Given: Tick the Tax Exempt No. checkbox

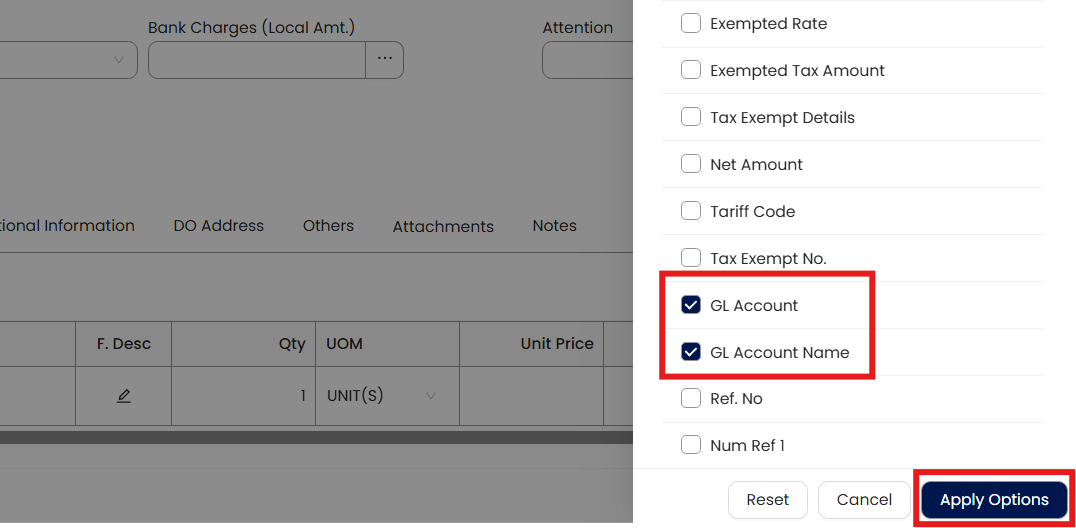Looking at the screenshot, I should click(691, 258).
